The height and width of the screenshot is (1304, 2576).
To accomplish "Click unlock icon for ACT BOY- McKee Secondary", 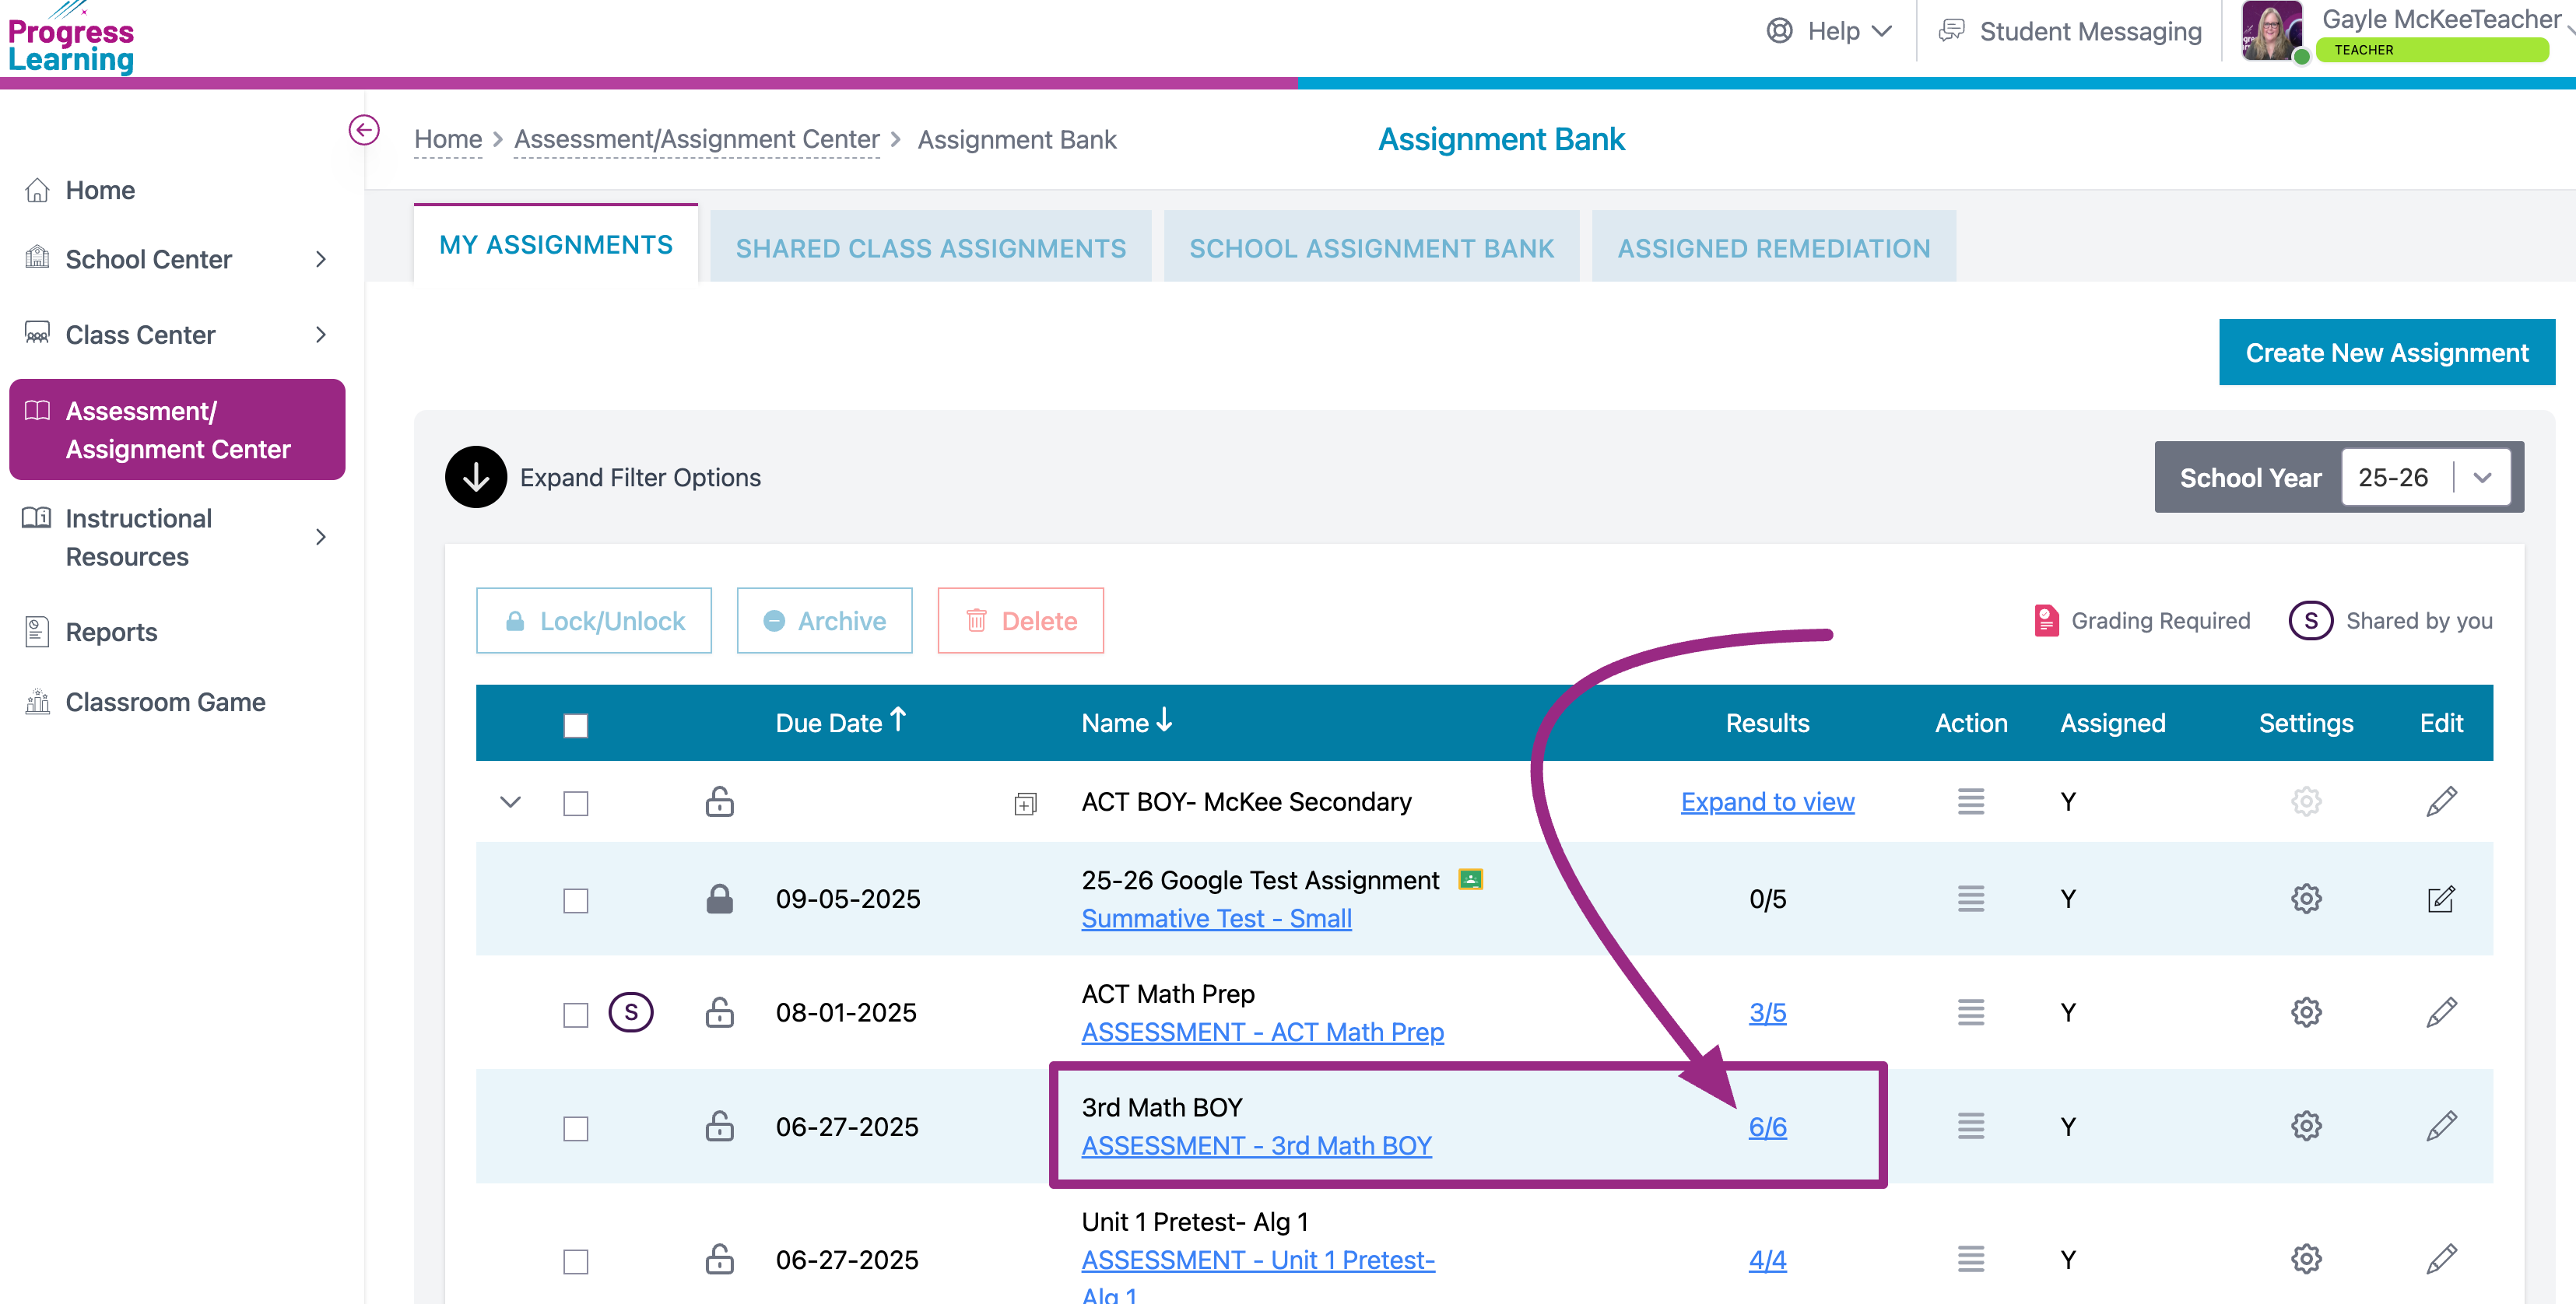I will point(720,801).
